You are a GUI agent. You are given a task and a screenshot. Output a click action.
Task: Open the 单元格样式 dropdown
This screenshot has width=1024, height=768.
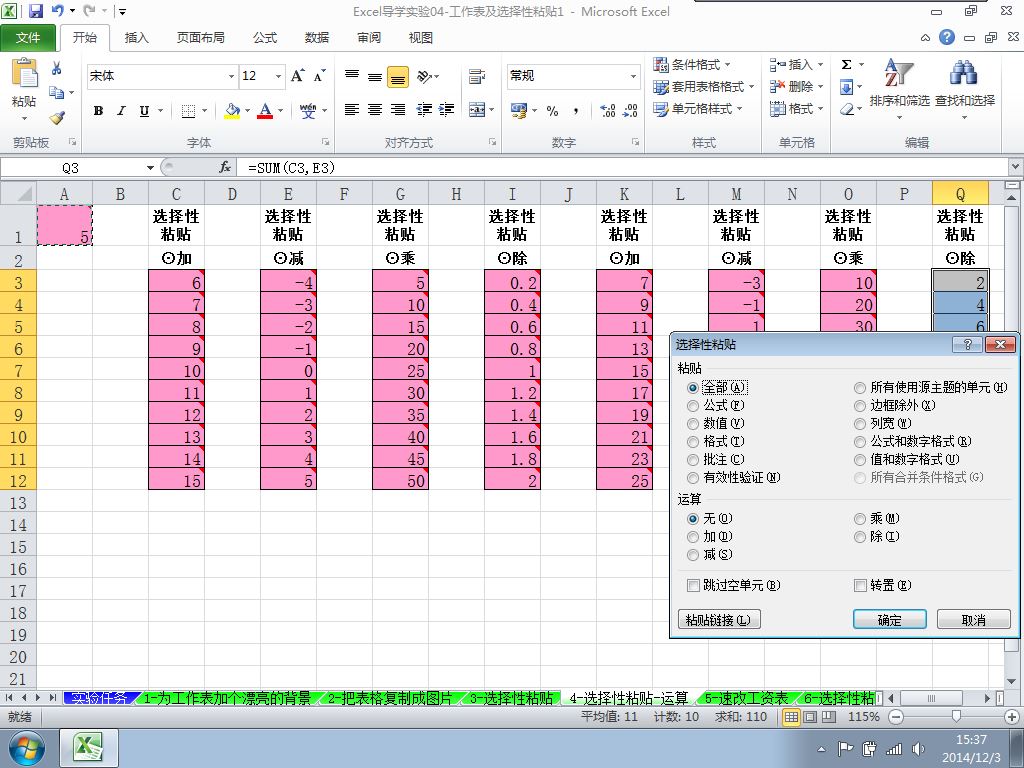(697, 109)
